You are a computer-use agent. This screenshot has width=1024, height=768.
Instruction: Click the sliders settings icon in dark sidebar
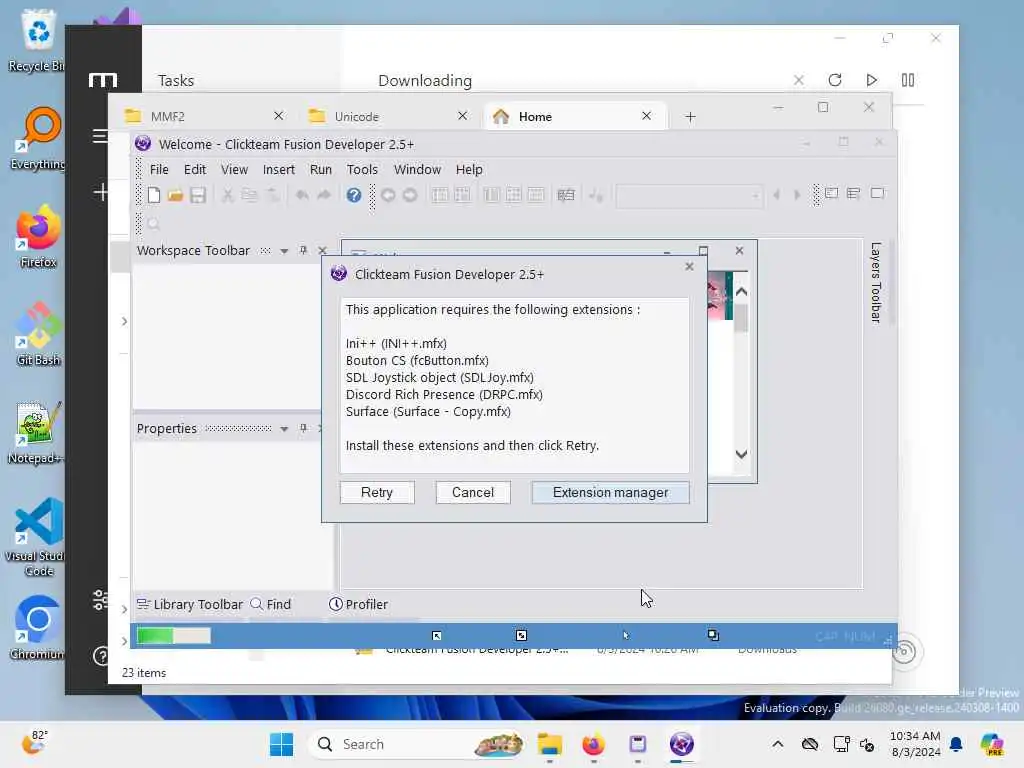tap(101, 600)
